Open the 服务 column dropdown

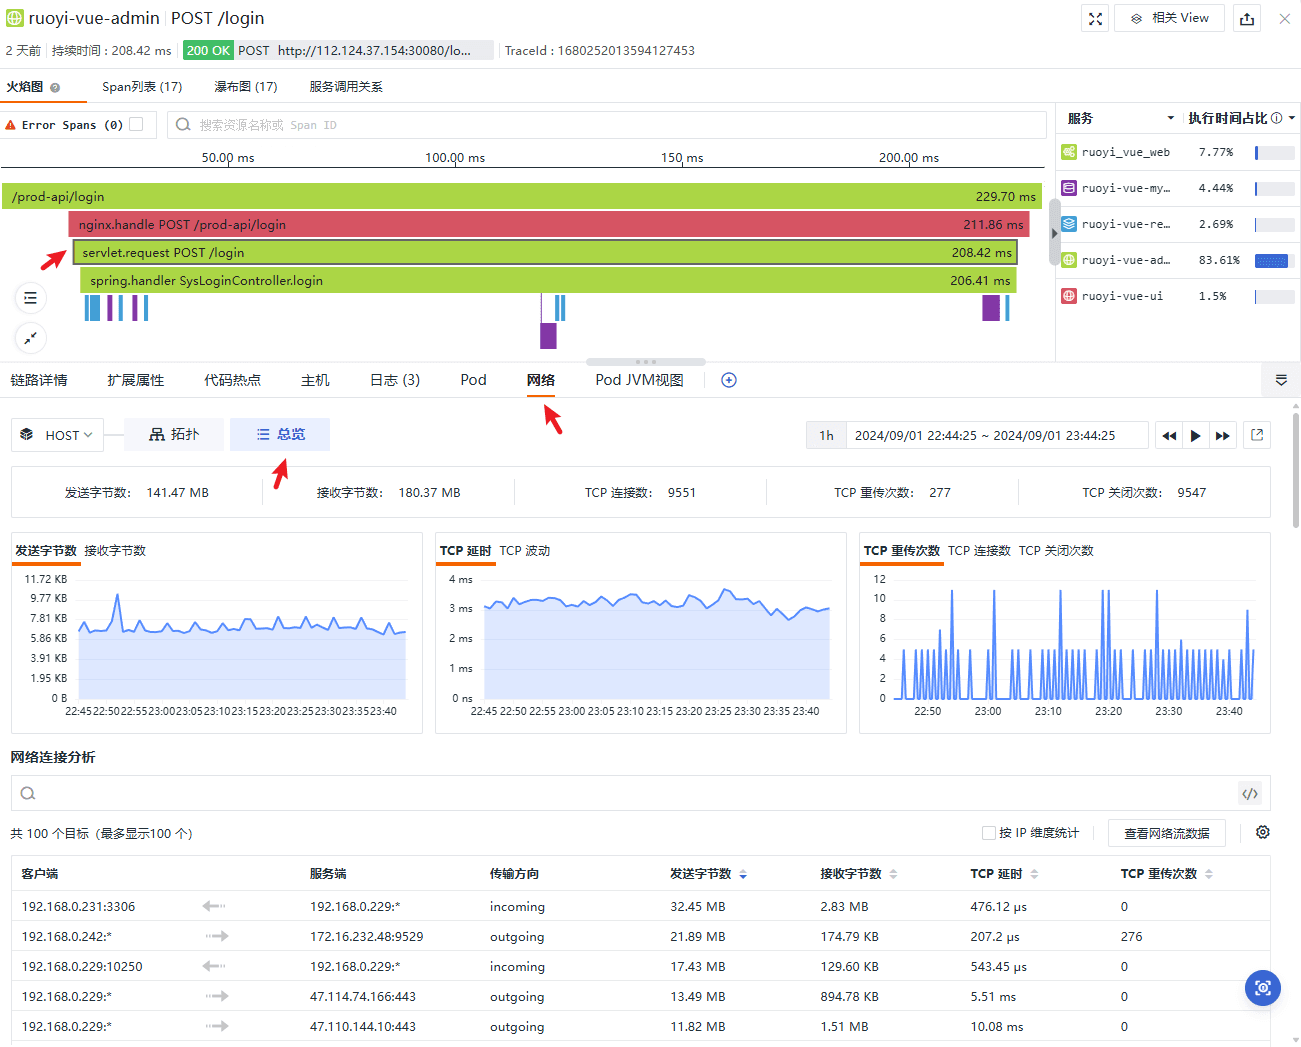point(1171,118)
